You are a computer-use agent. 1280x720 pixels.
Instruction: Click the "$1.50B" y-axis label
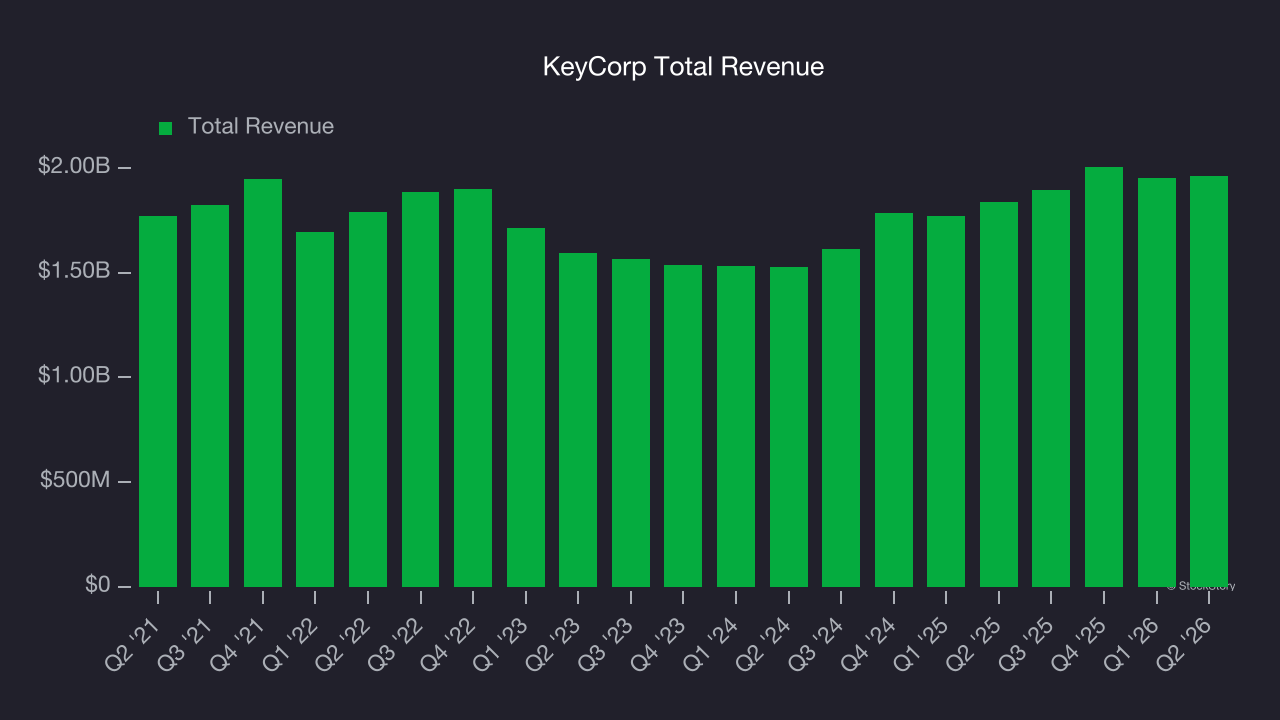coord(74,271)
